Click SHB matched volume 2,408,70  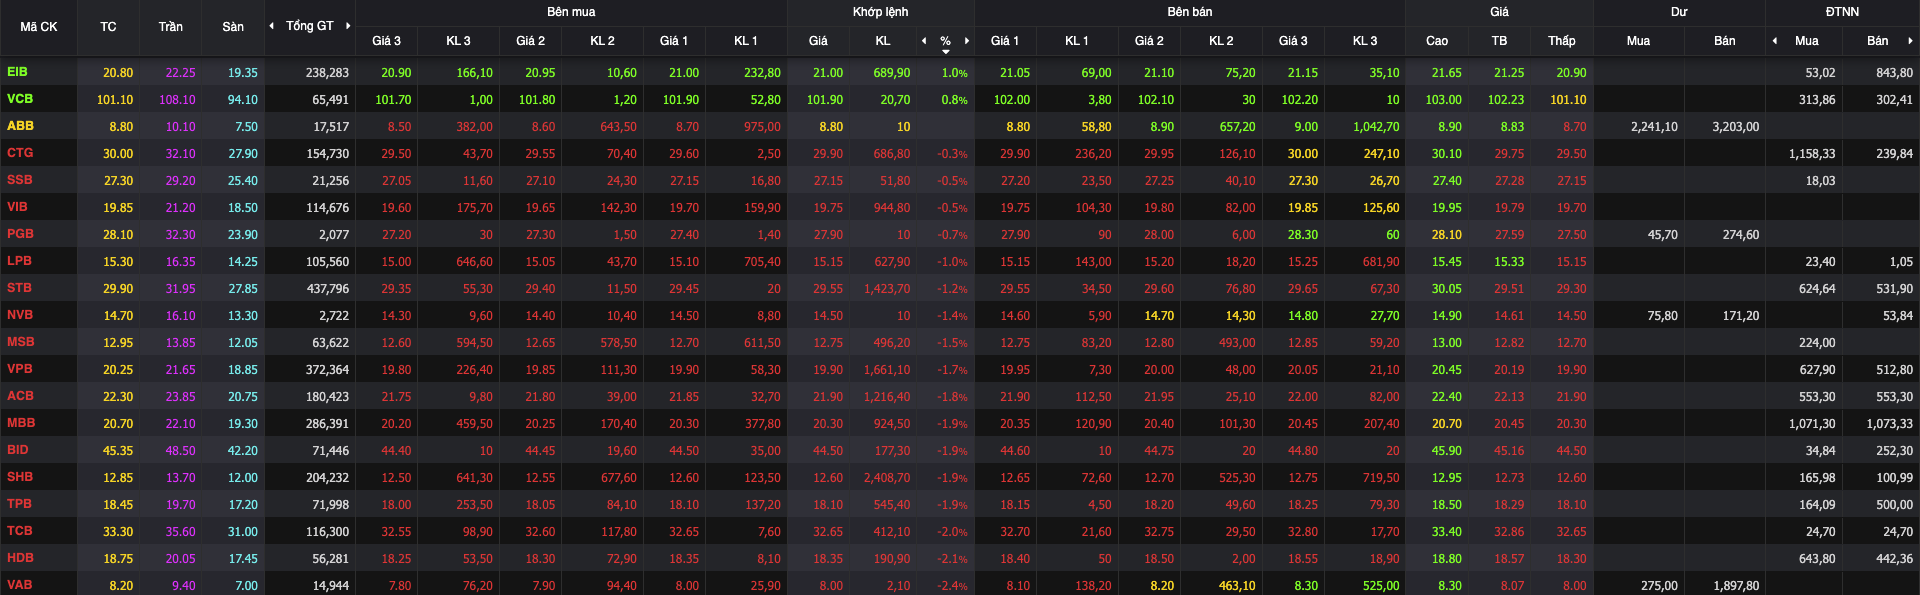click(x=887, y=478)
